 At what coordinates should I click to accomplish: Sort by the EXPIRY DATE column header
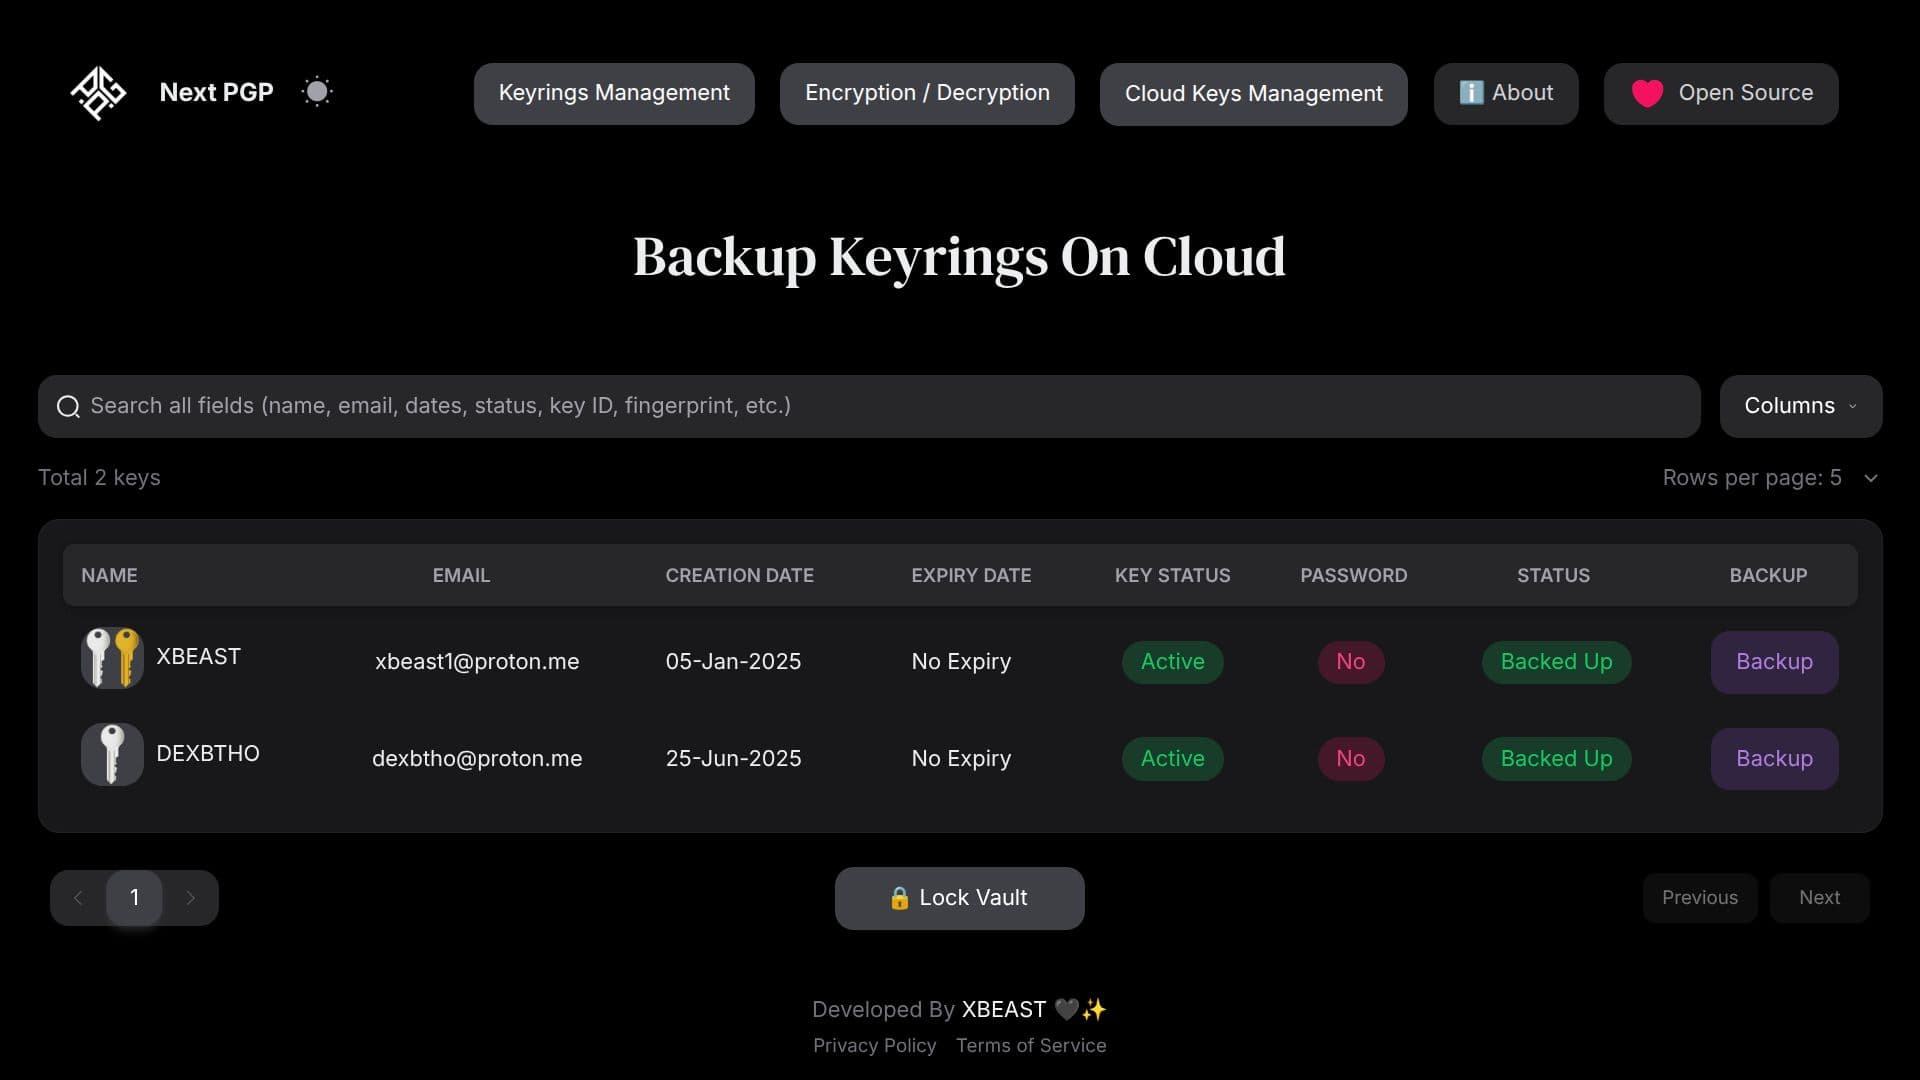pyautogui.click(x=971, y=575)
